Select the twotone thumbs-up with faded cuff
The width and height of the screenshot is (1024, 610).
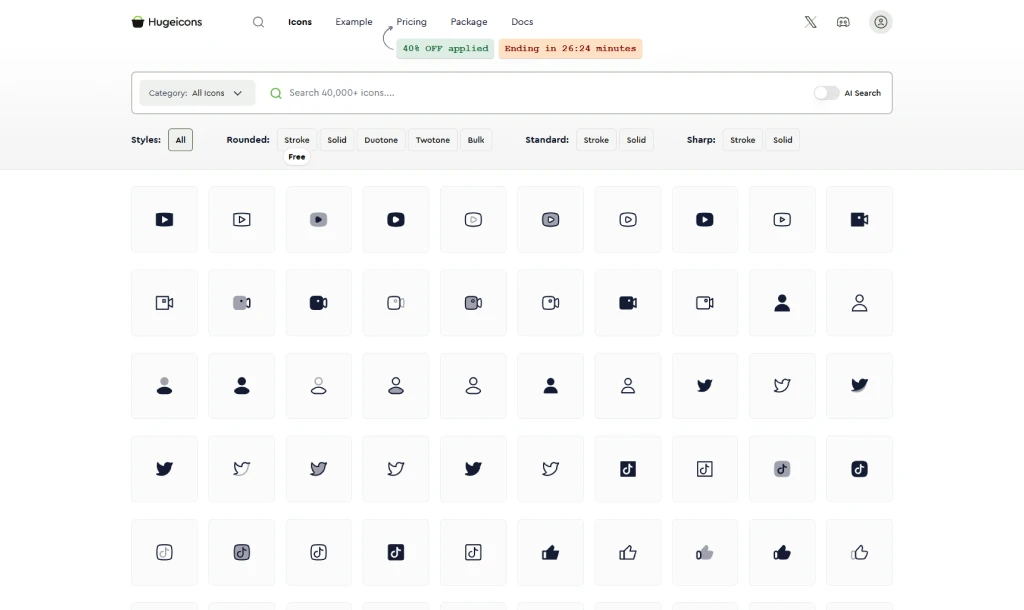(859, 553)
